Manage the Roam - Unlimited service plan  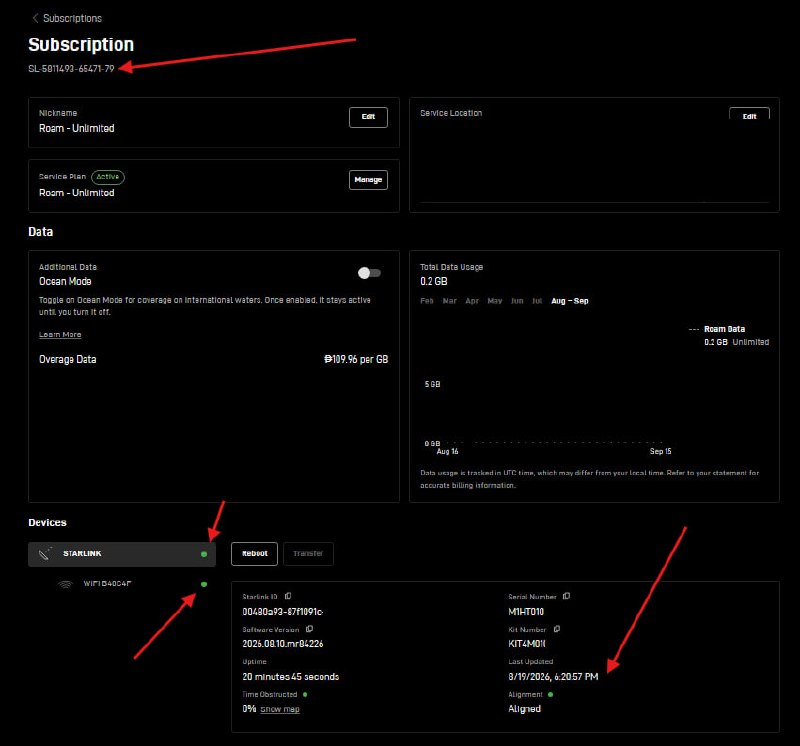point(368,180)
